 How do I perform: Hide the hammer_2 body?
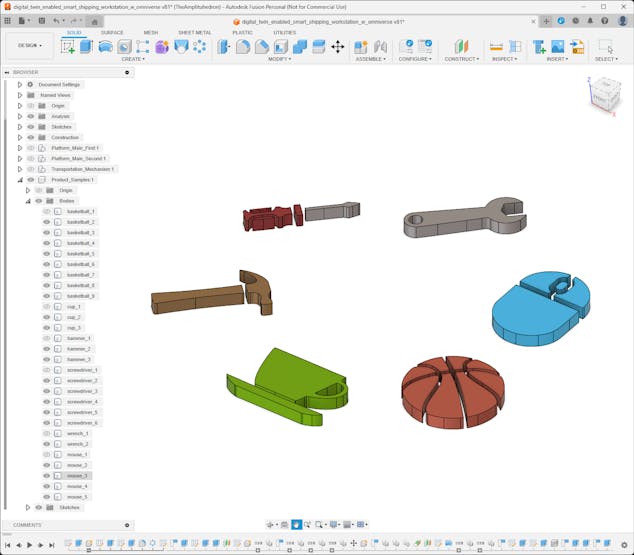pos(46,349)
